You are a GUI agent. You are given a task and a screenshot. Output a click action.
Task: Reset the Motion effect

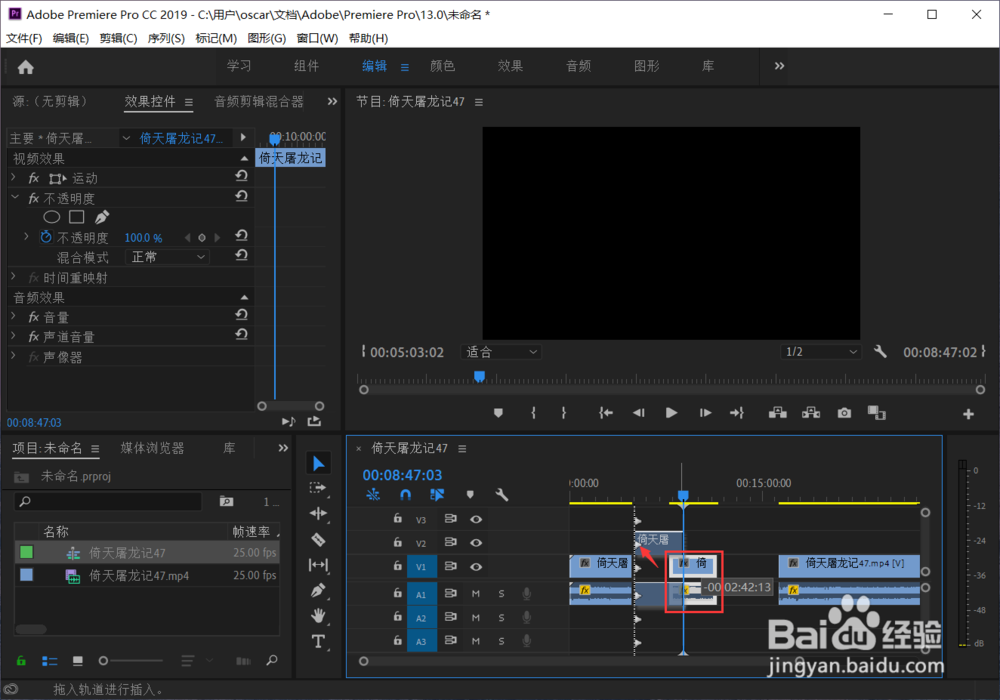[x=241, y=176]
